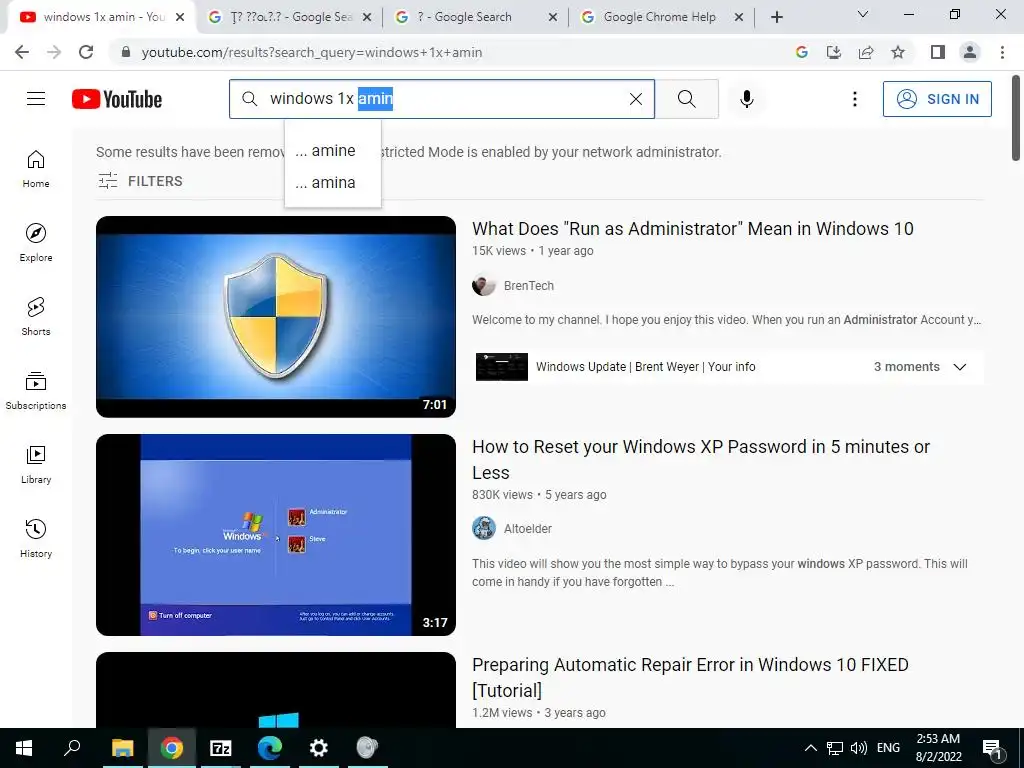1024x768 pixels.
Task: Open Microsoft Edge from taskbar
Action: click(269, 748)
